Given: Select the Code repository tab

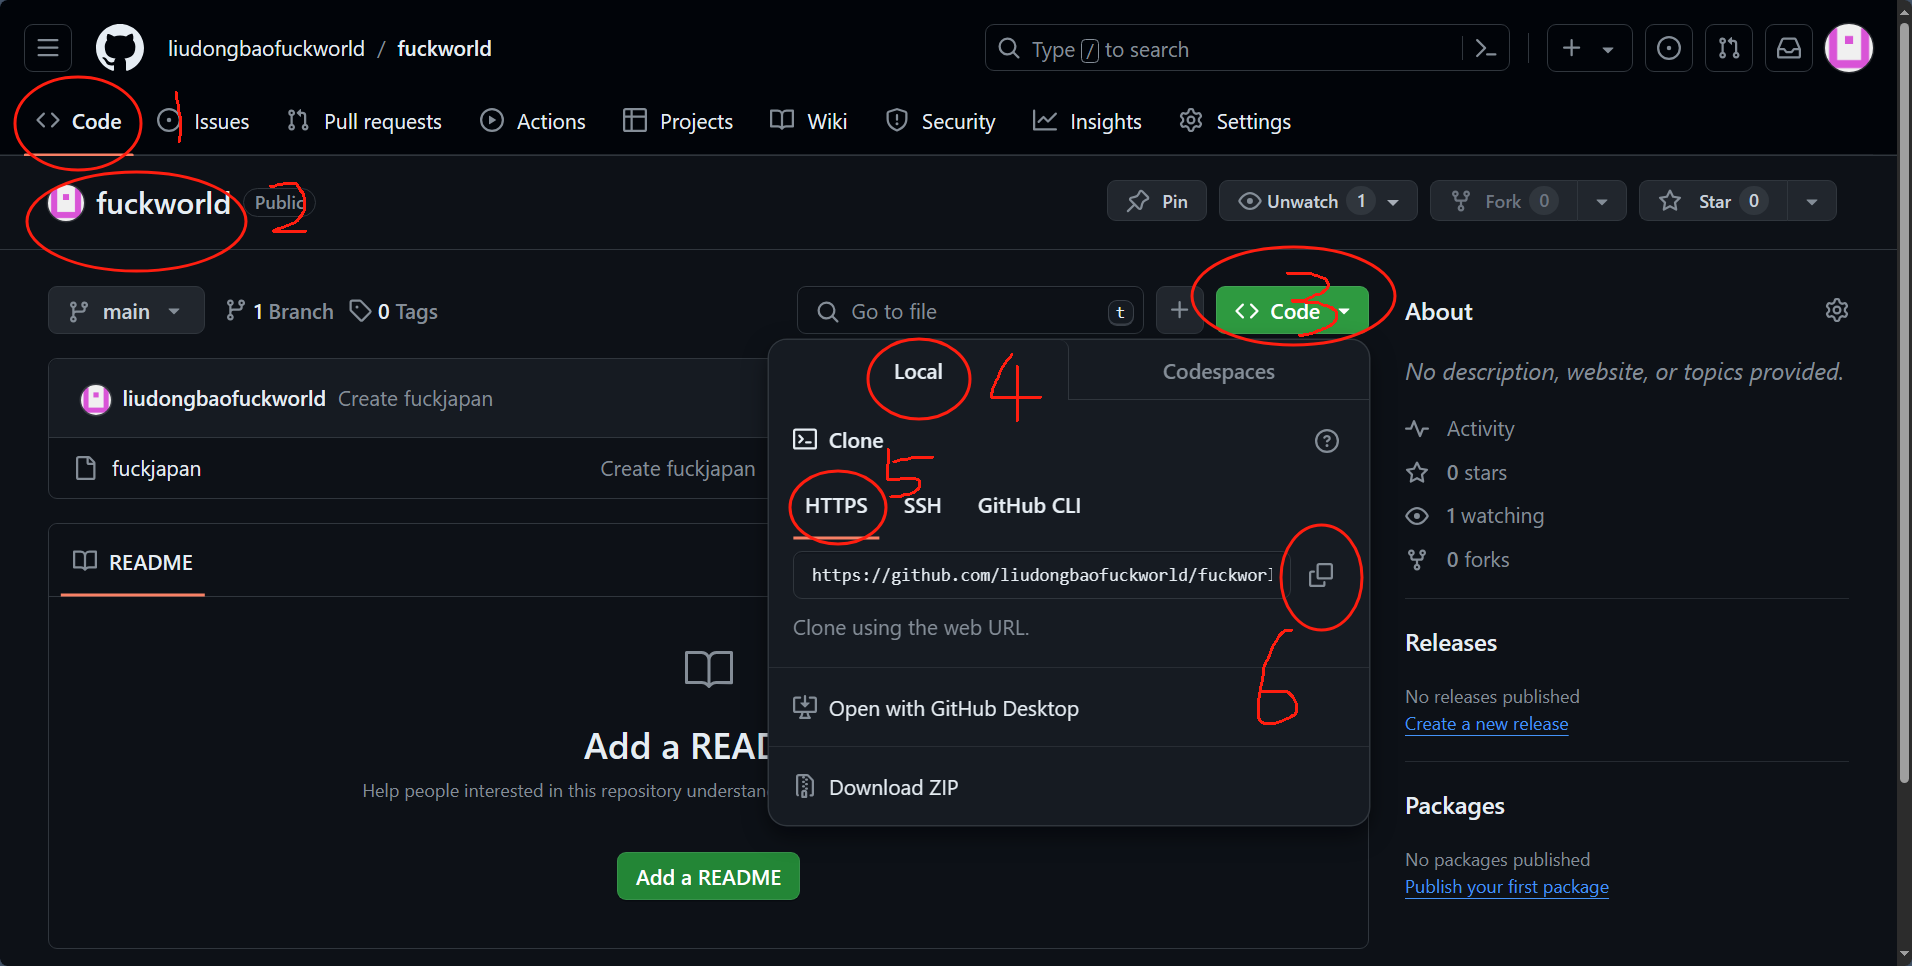Looking at the screenshot, I should pos(79,121).
